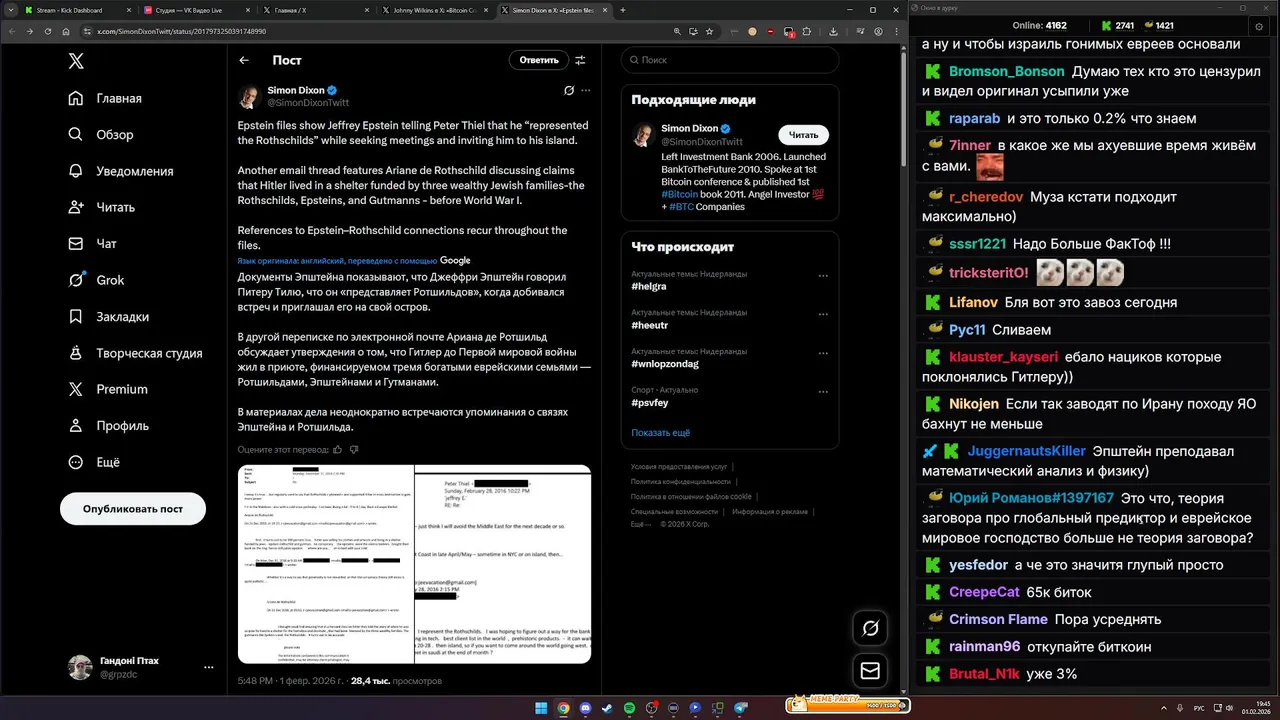Open Обзор search page

tap(101, 135)
